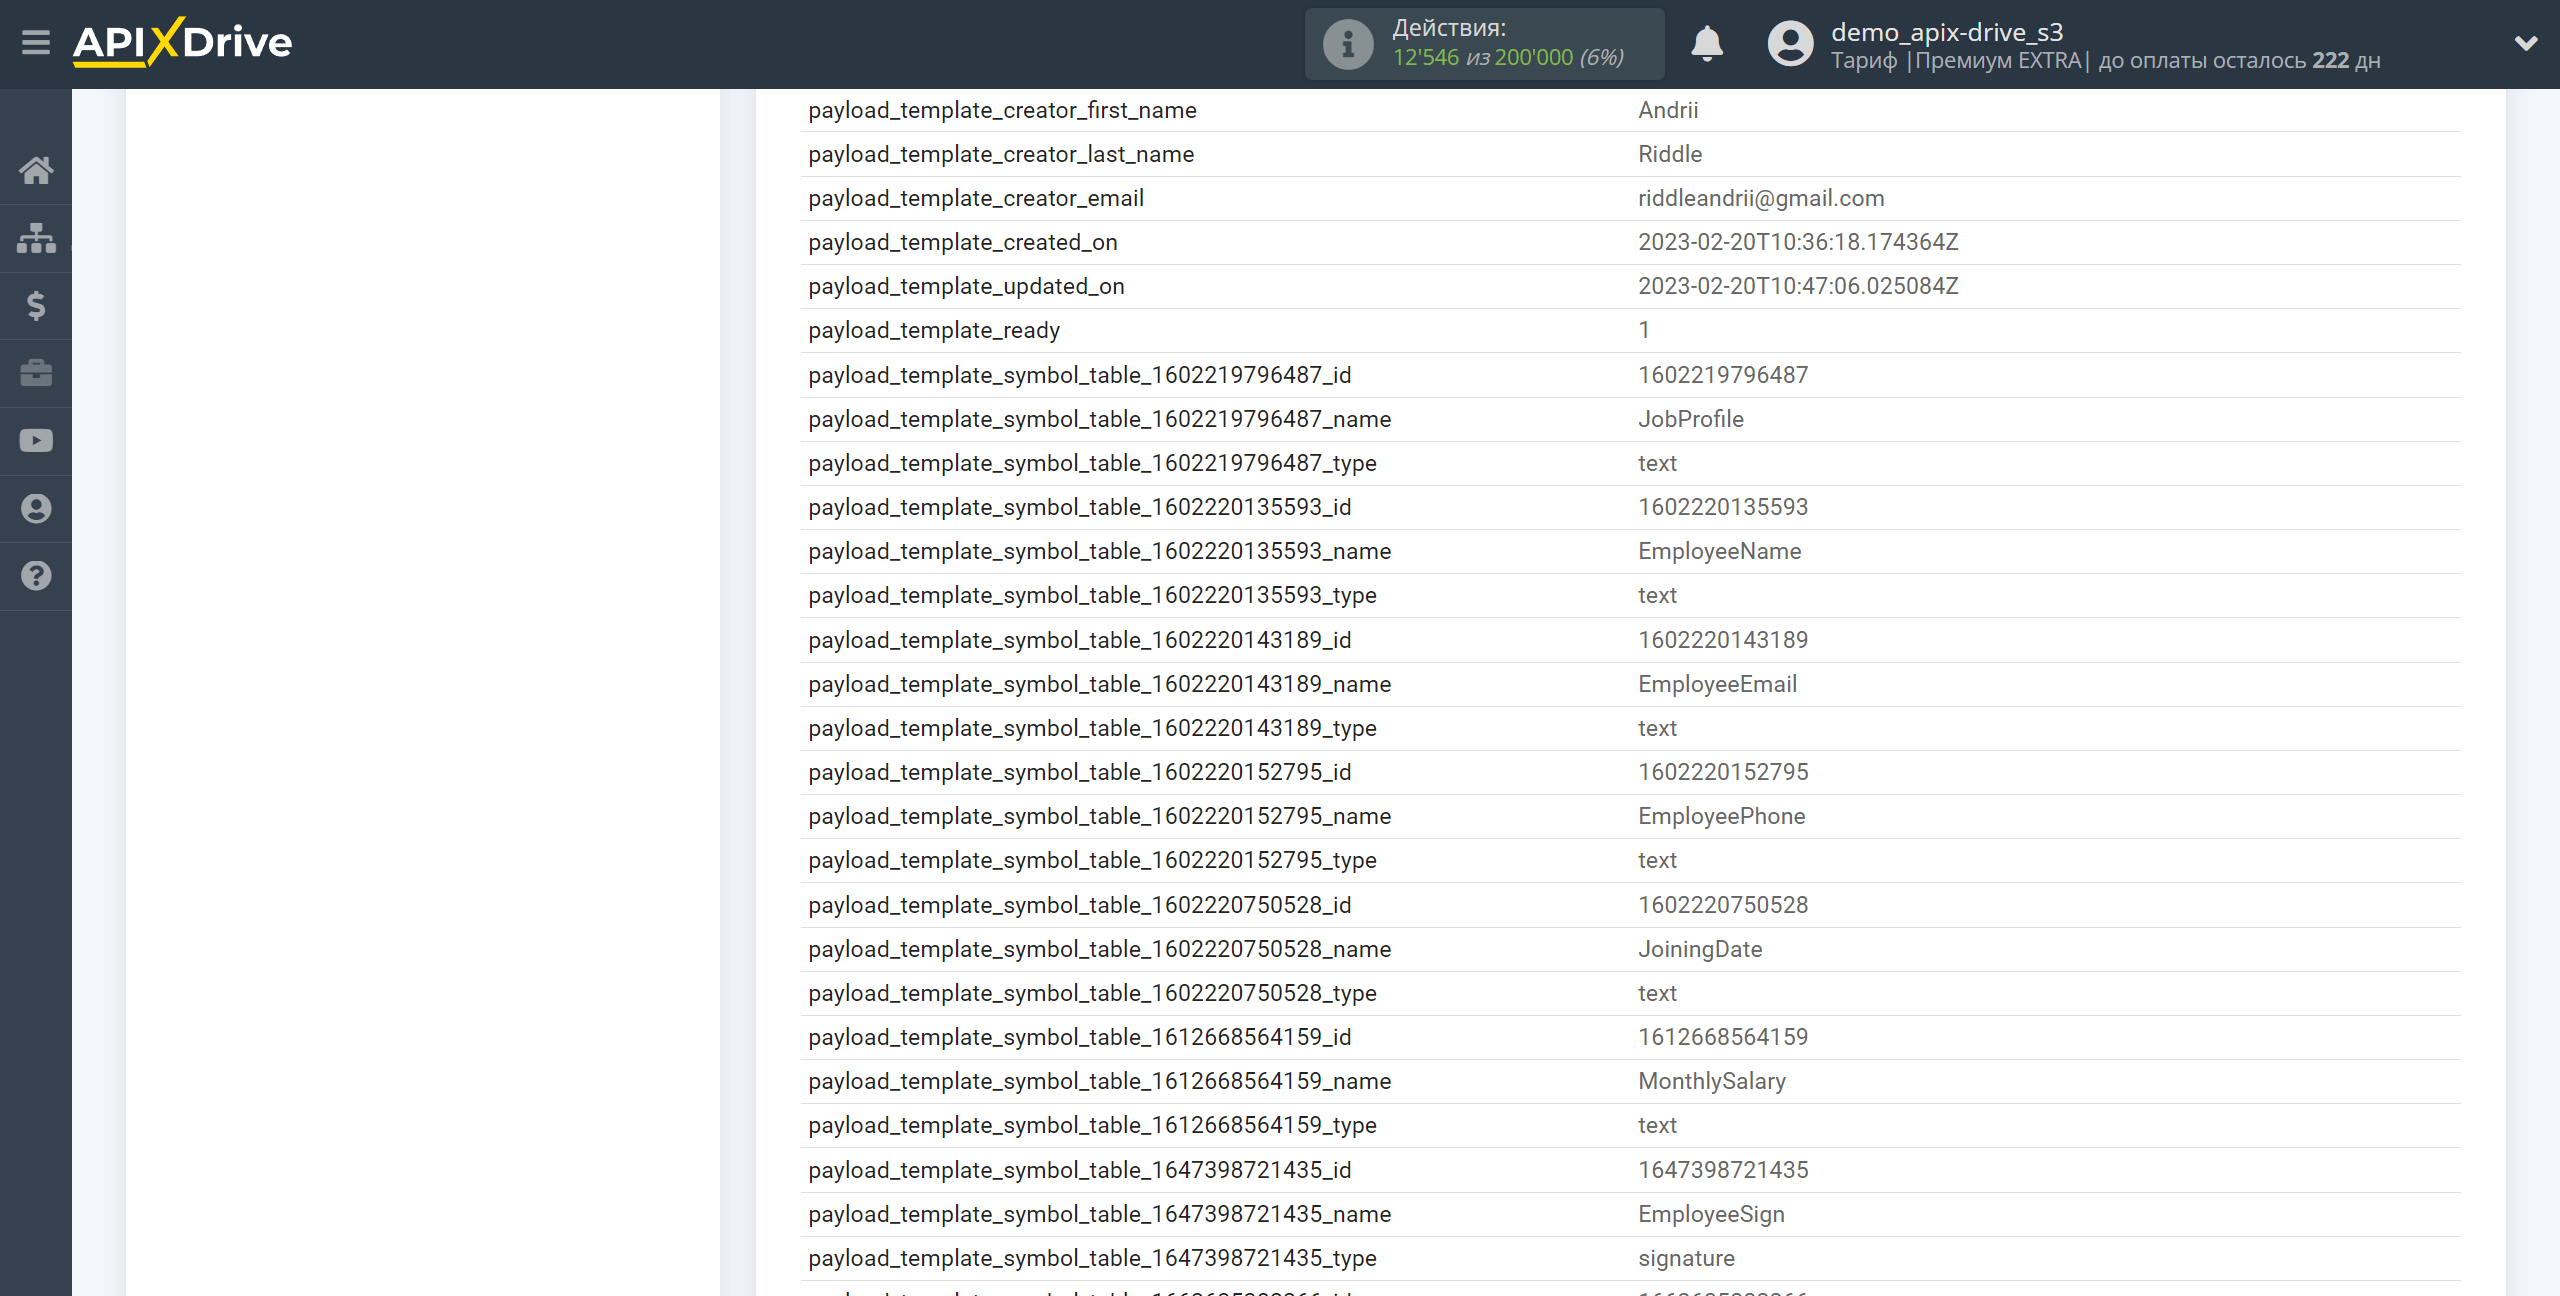Select symbol_table_1602219796487_id field
The width and height of the screenshot is (2560, 1296).
1080,375
